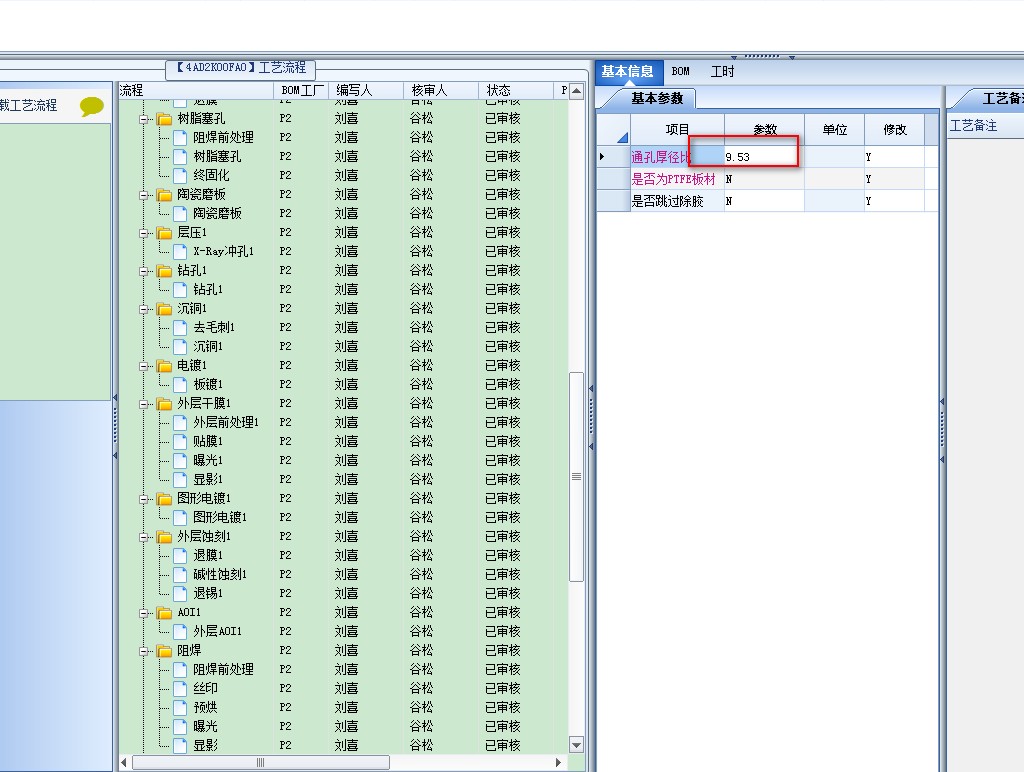The width and height of the screenshot is (1024, 772).
Task: Collapse the 图形电镀1 tree node
Action: point(144,500)
